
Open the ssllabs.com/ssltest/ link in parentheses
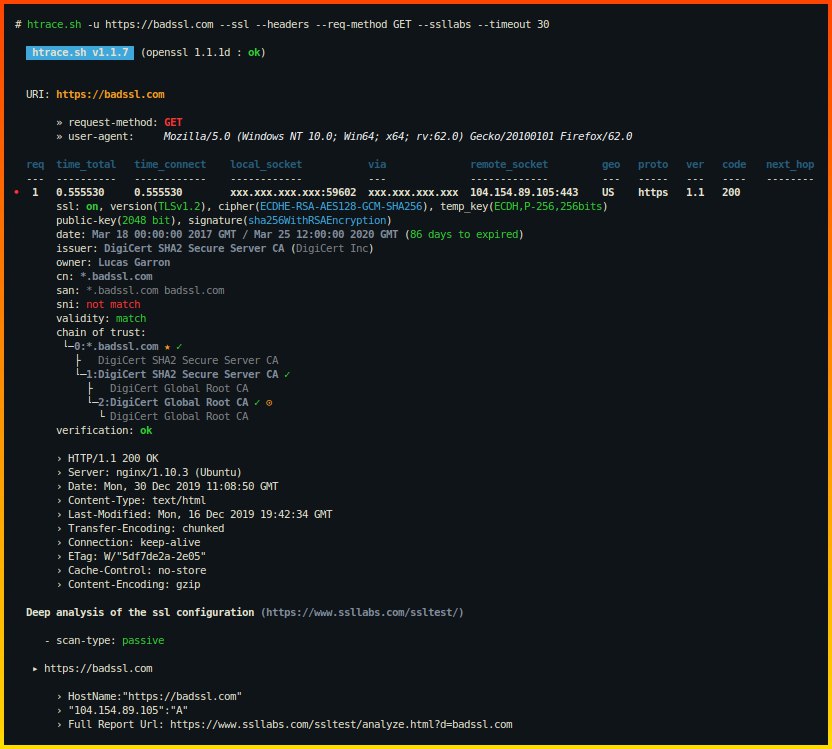click(x=362, y=613)
